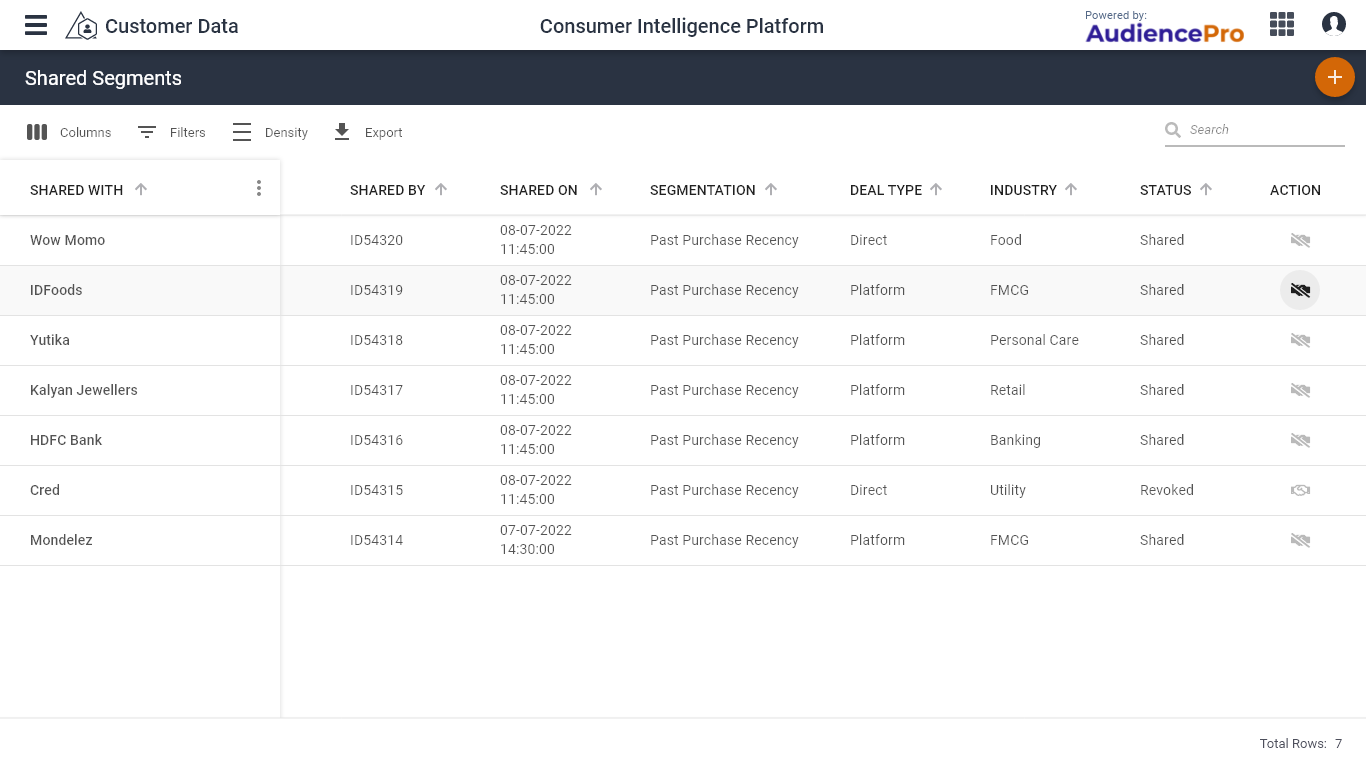
Task: Change table Density
Action: tap(270, 132)
